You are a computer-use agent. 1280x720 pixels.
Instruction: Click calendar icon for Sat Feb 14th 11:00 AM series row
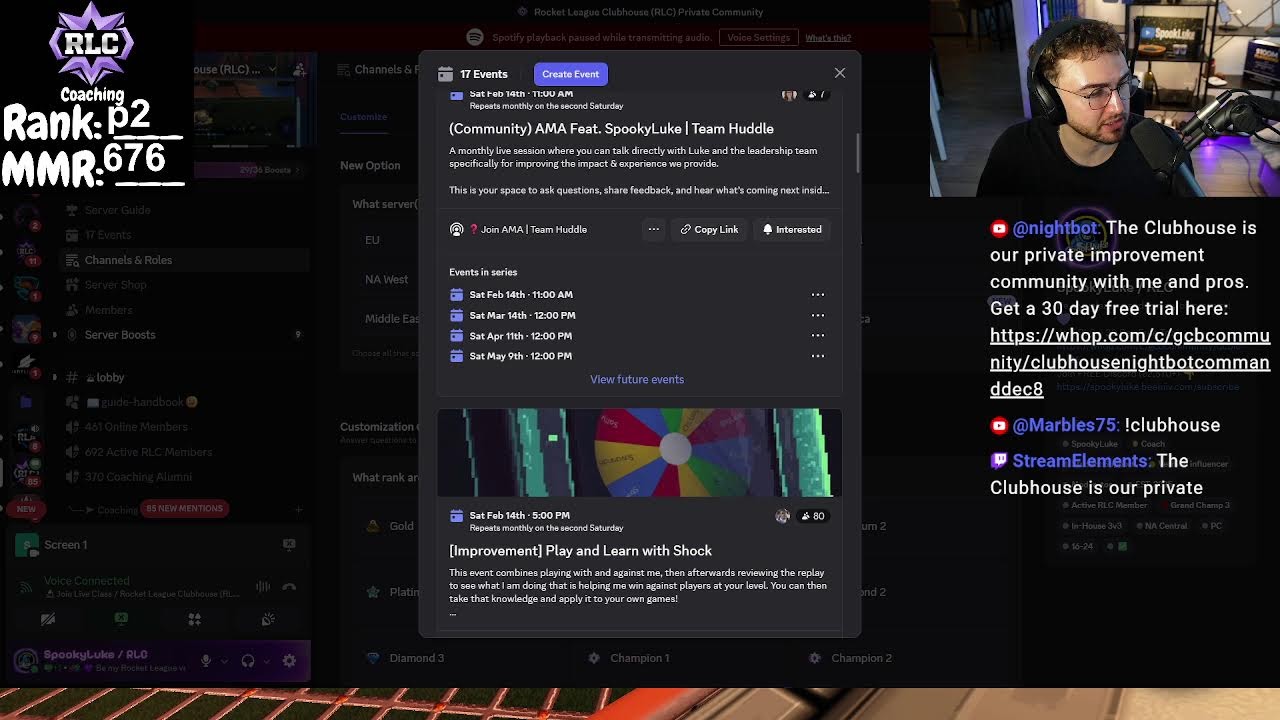tap(456, 294)
